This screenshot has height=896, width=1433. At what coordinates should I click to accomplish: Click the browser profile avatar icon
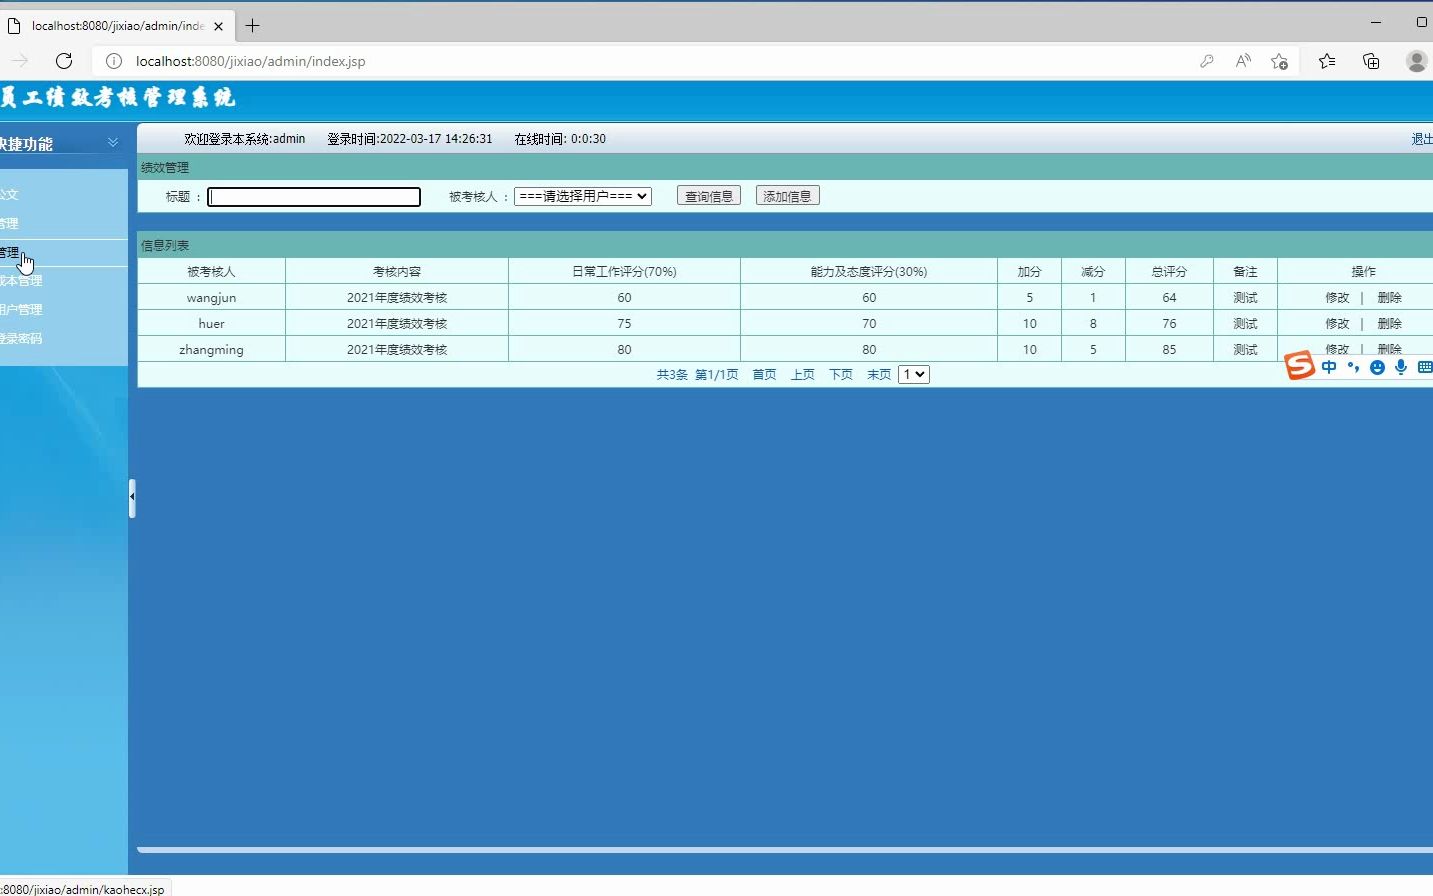(x=1416, y=61)
